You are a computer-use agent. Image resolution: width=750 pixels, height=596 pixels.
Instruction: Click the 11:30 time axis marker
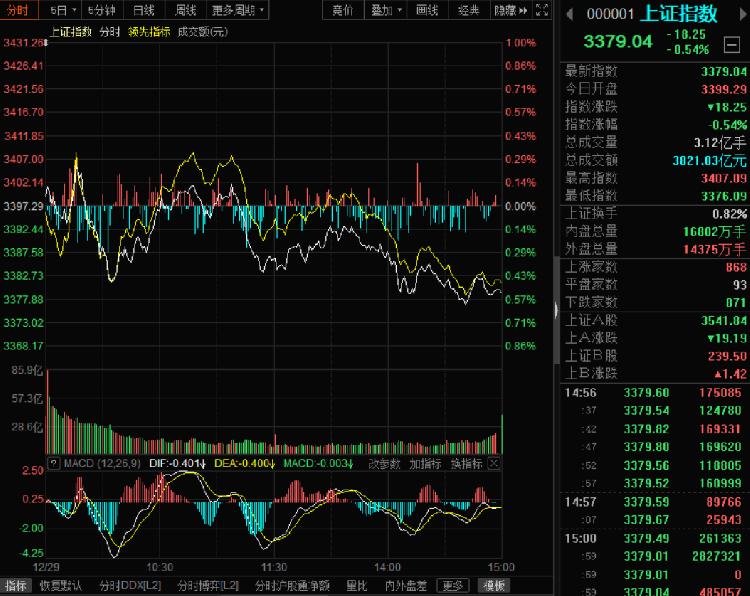pyautogui.click(x=274, y=567)
